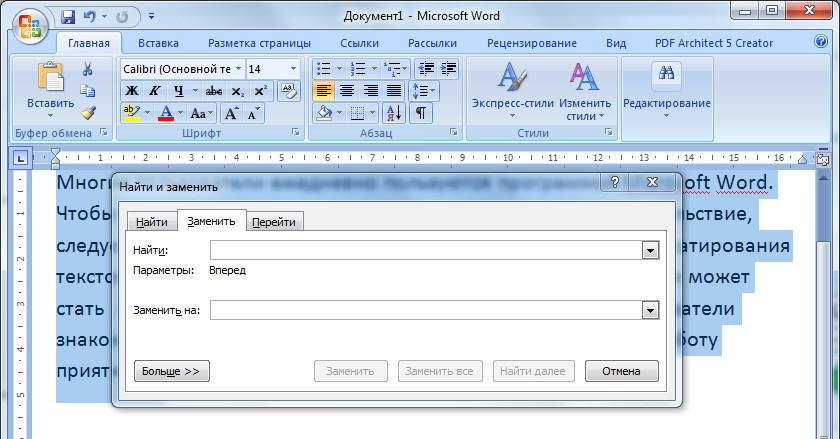This screenshot has height=439, width=840.
Task: Open the Абзац dialog launcher
Action: point(453,132)
